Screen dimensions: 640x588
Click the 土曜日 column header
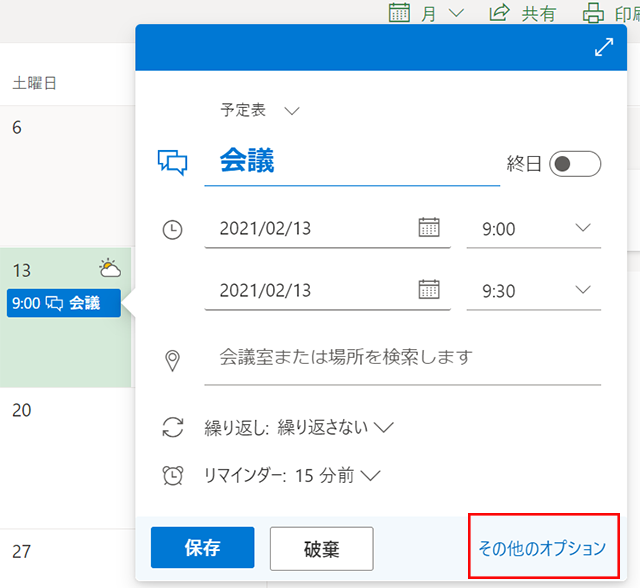coord(34,83)
